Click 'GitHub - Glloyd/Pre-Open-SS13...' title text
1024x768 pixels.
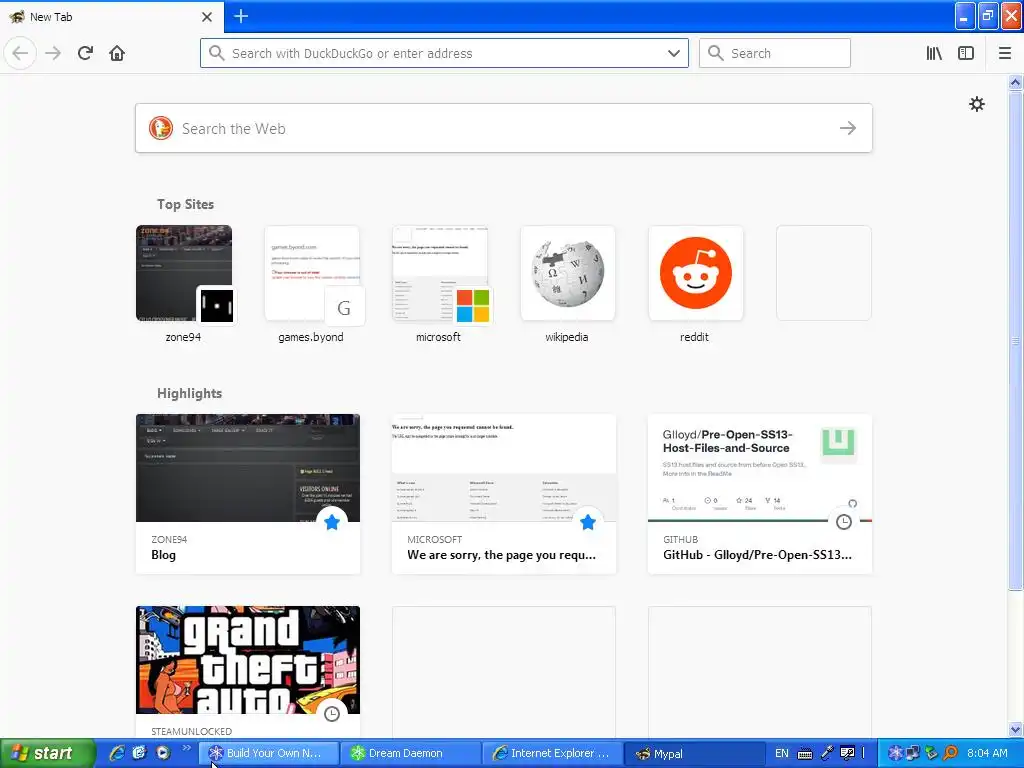(x=758, y=555)
